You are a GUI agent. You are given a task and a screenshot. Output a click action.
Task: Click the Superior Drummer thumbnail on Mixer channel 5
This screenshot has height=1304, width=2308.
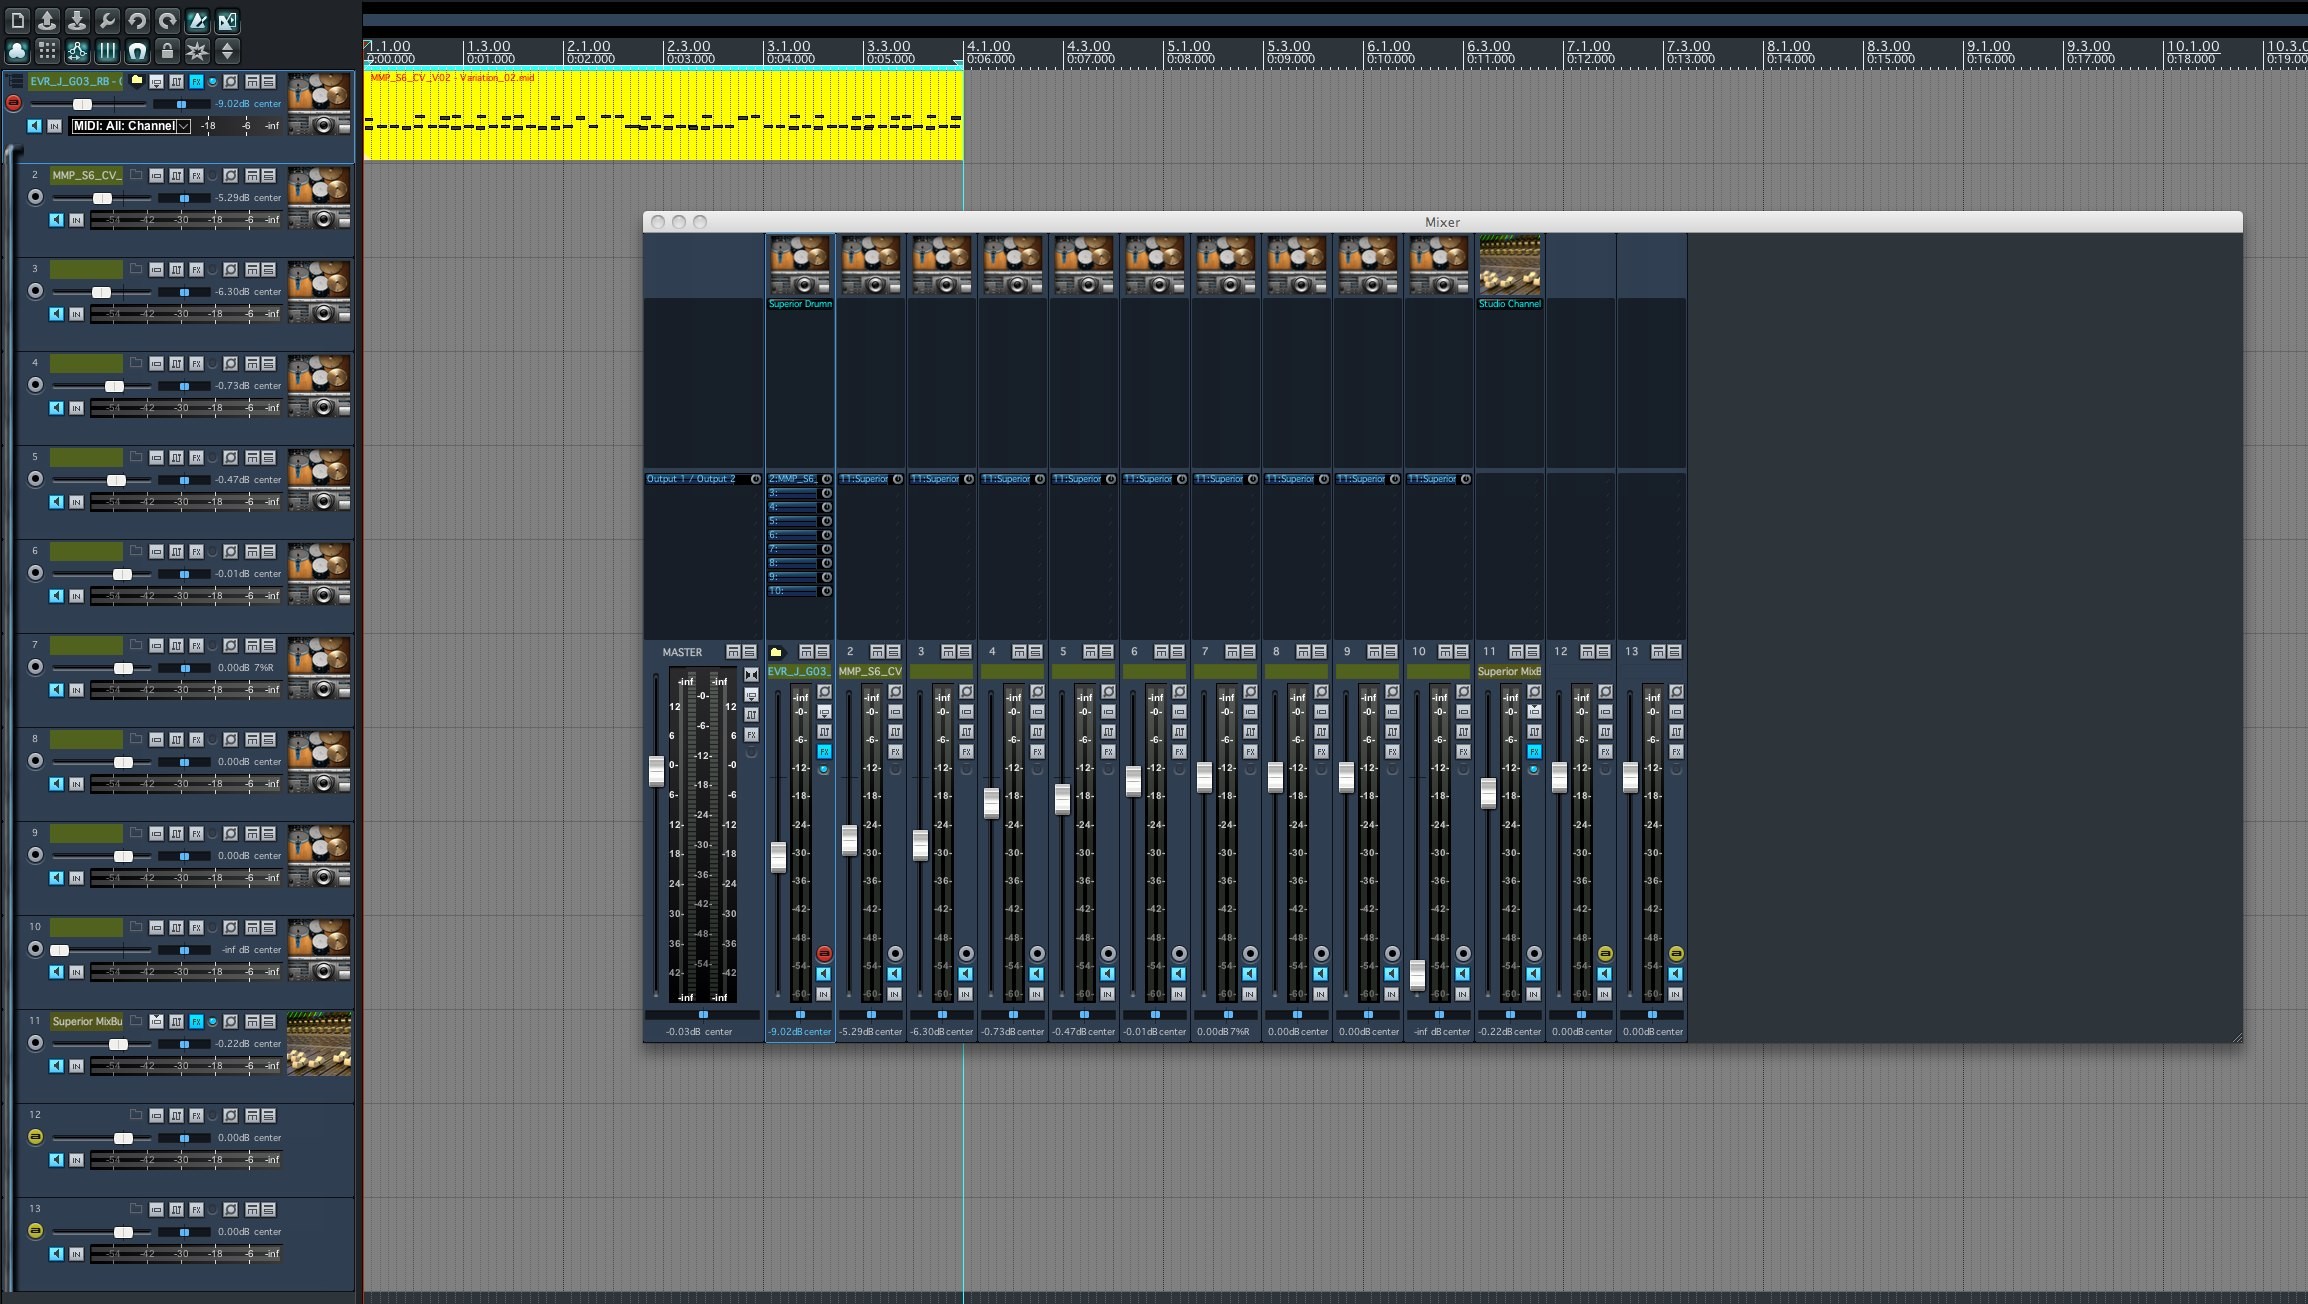point(1084,265)
